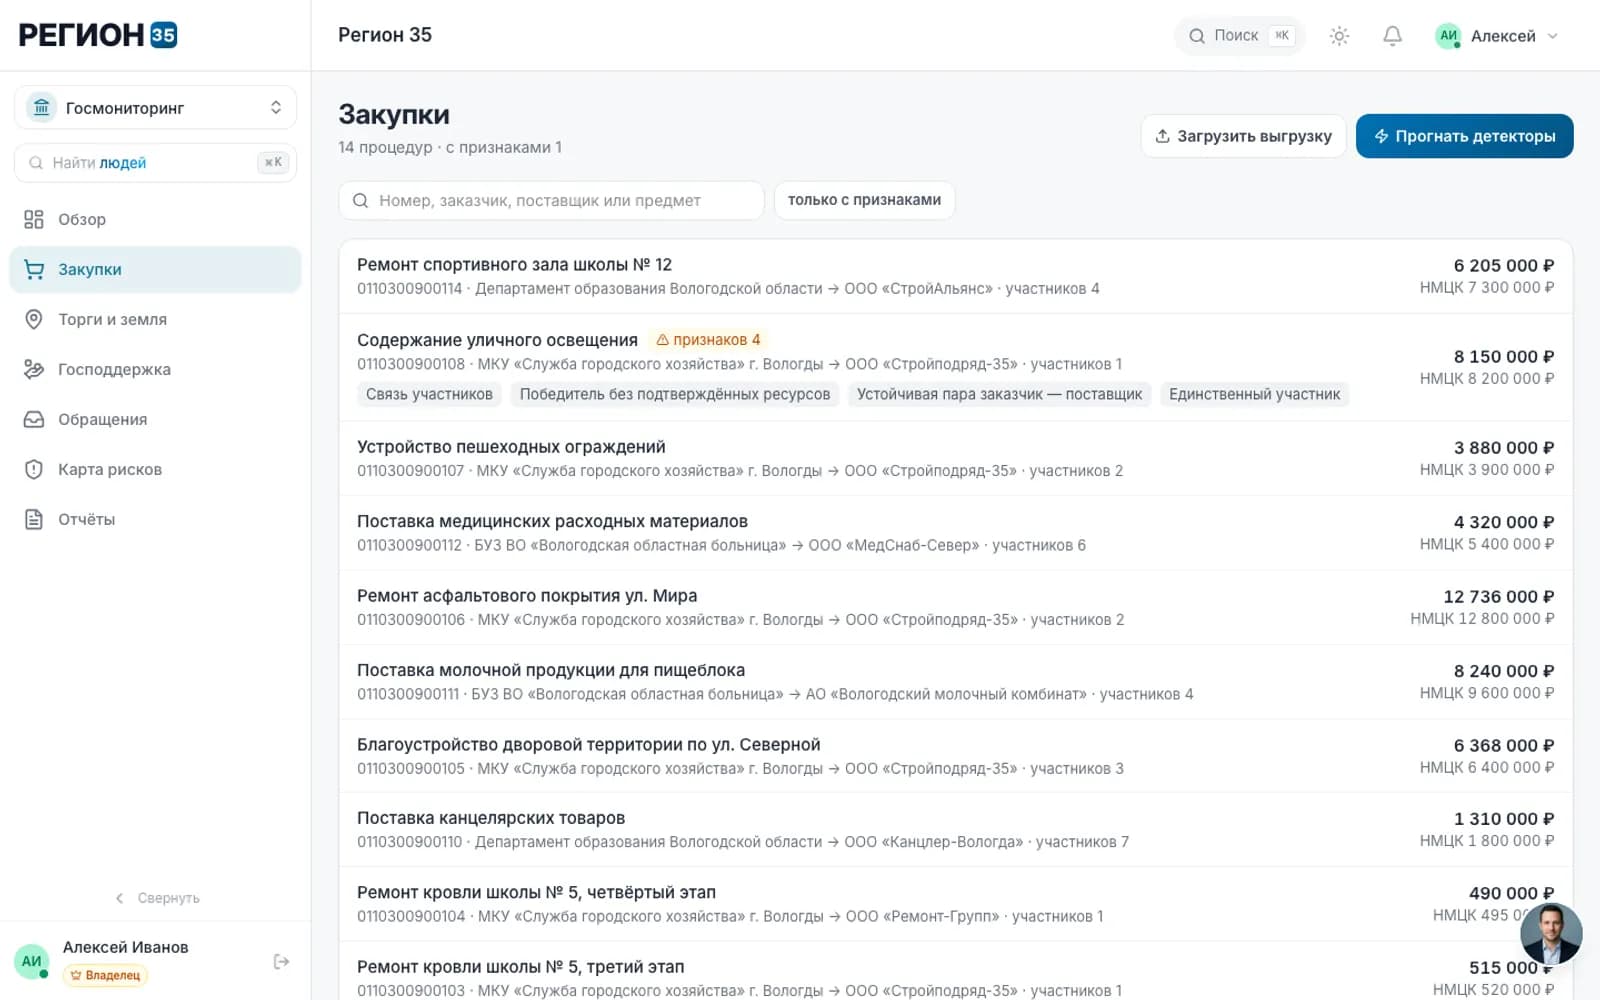
Task: Click the Отчёты document icon
Action: click(34, 519)
